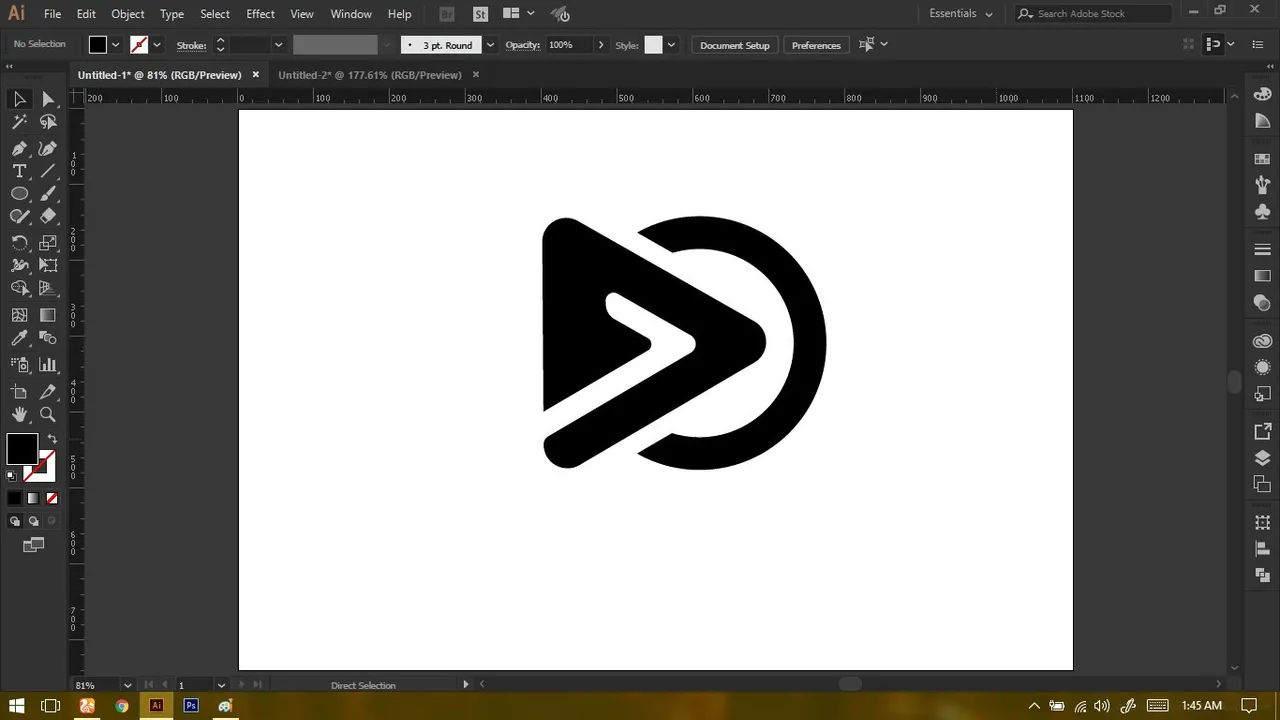Viewport: 1280px width, 720px height.
Task: Select the Rotate tool
Action: coord(19,242)
